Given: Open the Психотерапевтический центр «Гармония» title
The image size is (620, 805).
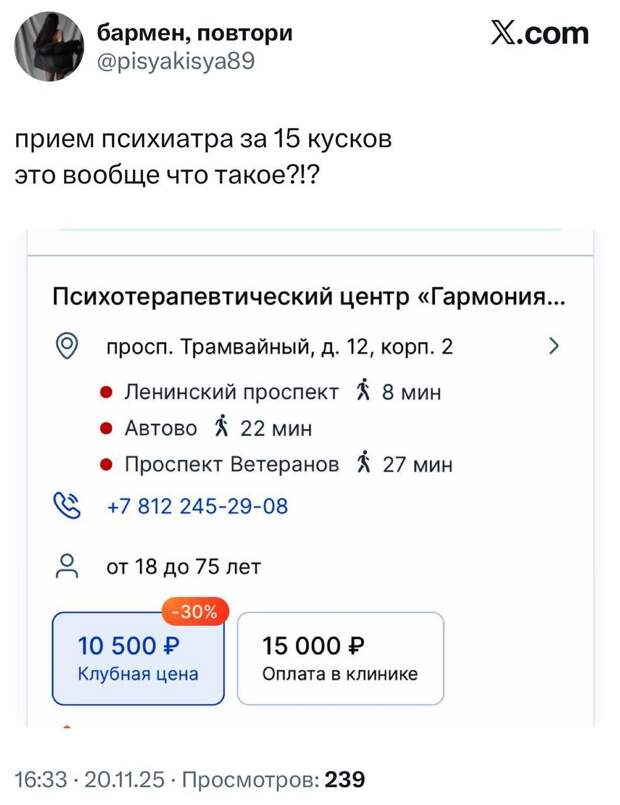Looking at the screenshot, I should 306,297.
